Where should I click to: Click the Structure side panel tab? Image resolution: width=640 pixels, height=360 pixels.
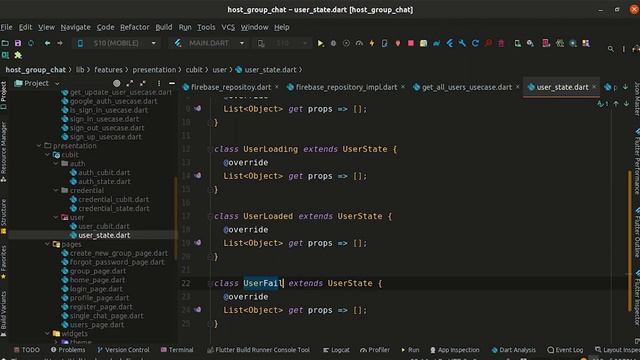point(4,216)
